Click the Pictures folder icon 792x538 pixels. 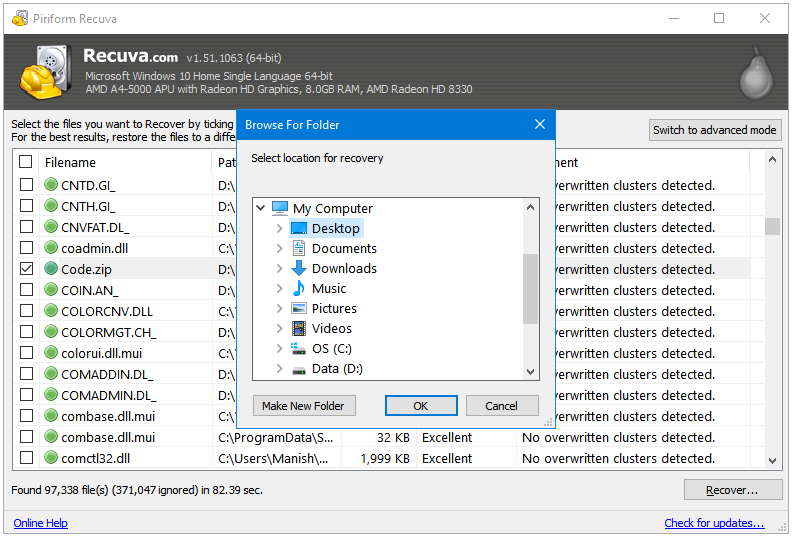298,308
